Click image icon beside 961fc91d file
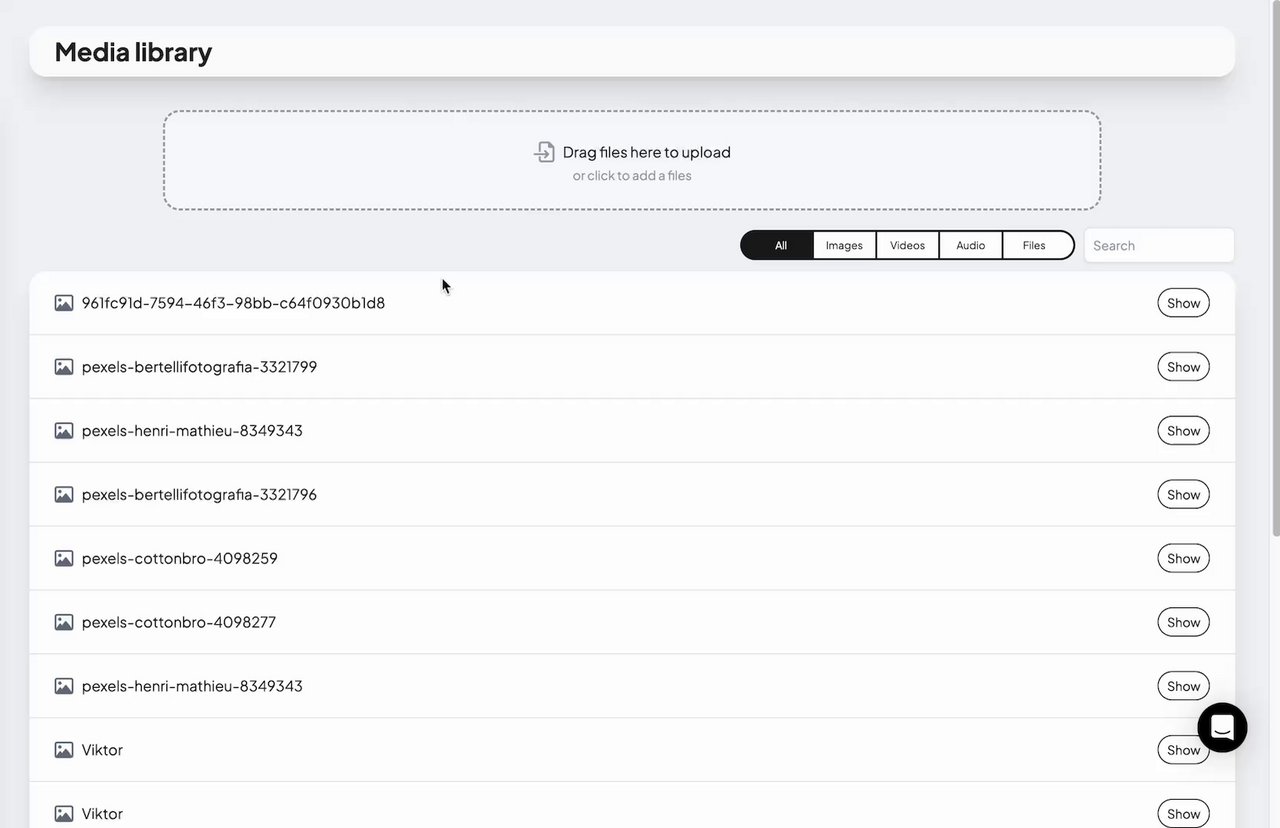This screenshot has width=1280, height=828. pyautogui.click(x=64, y=303)
